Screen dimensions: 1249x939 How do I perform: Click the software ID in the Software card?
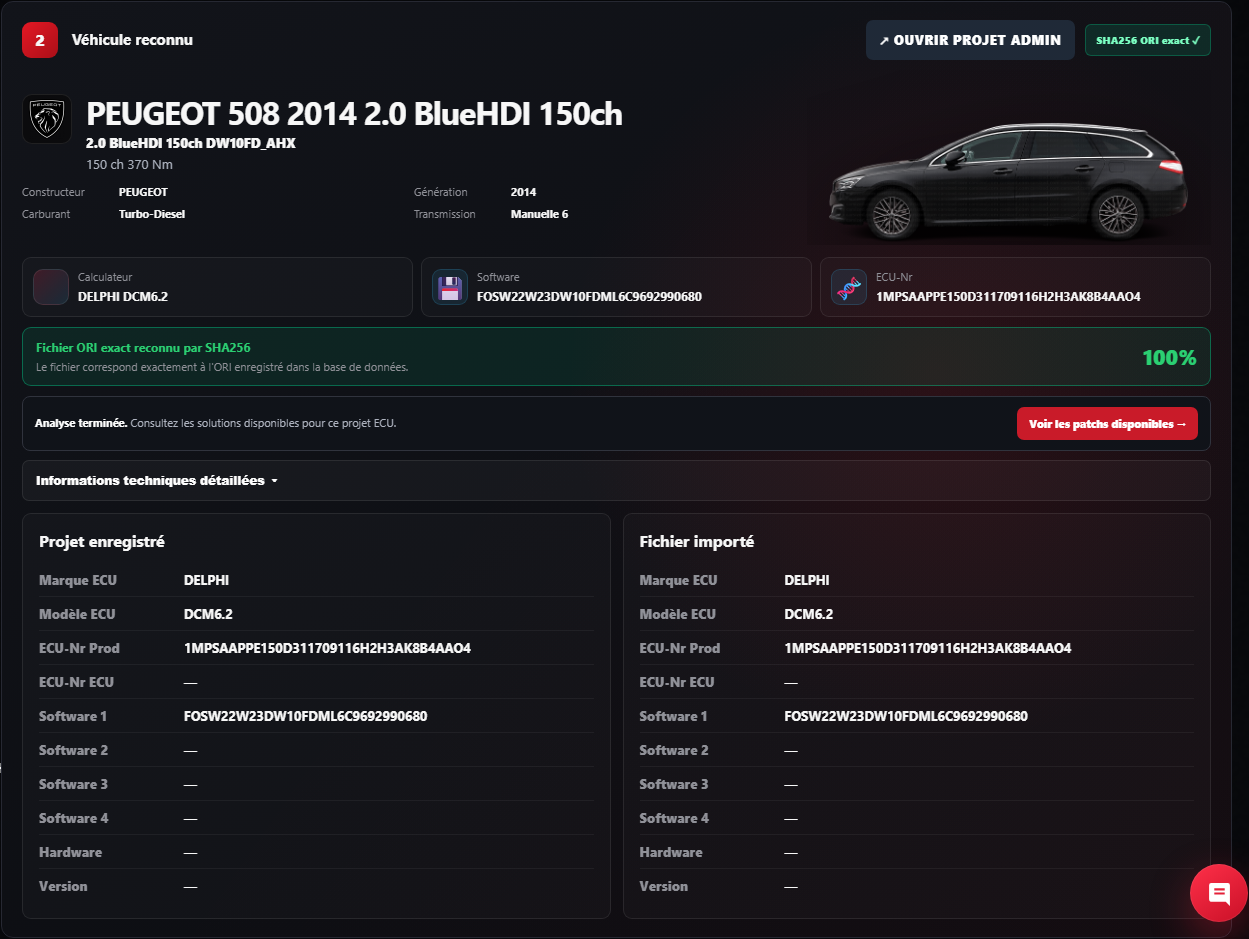589,296
